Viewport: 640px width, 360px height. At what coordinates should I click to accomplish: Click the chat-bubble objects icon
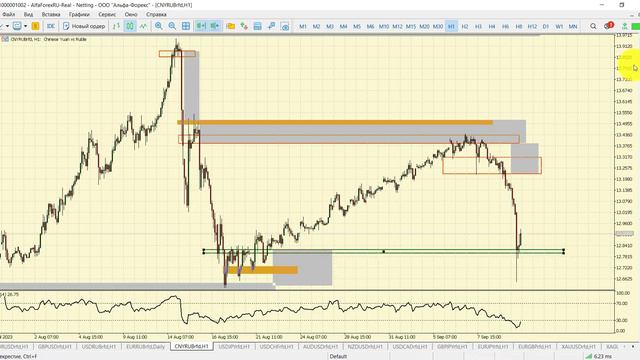click(17, 26)
